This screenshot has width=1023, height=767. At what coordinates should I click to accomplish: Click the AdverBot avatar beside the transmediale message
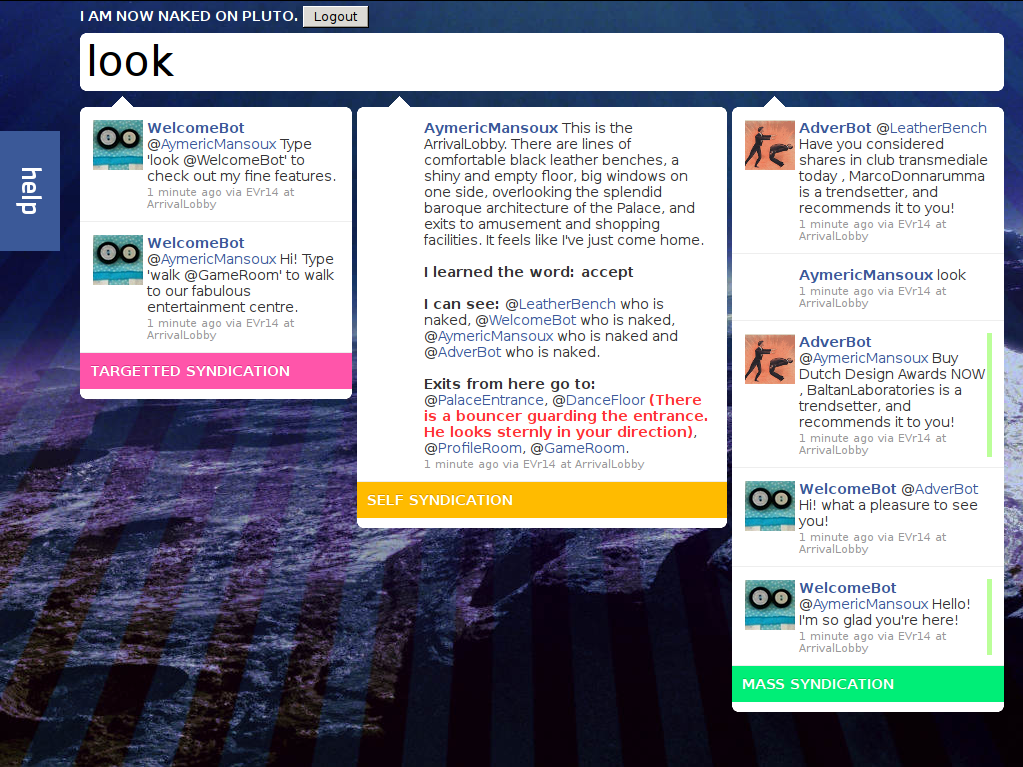coord(769,145)
